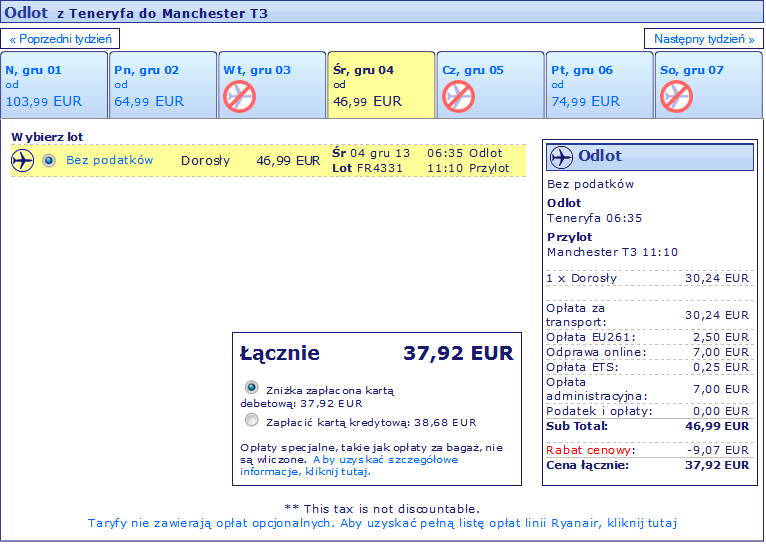Click the Łącznie 37,92 EUR total heading
766x544 pixels.
377,353
